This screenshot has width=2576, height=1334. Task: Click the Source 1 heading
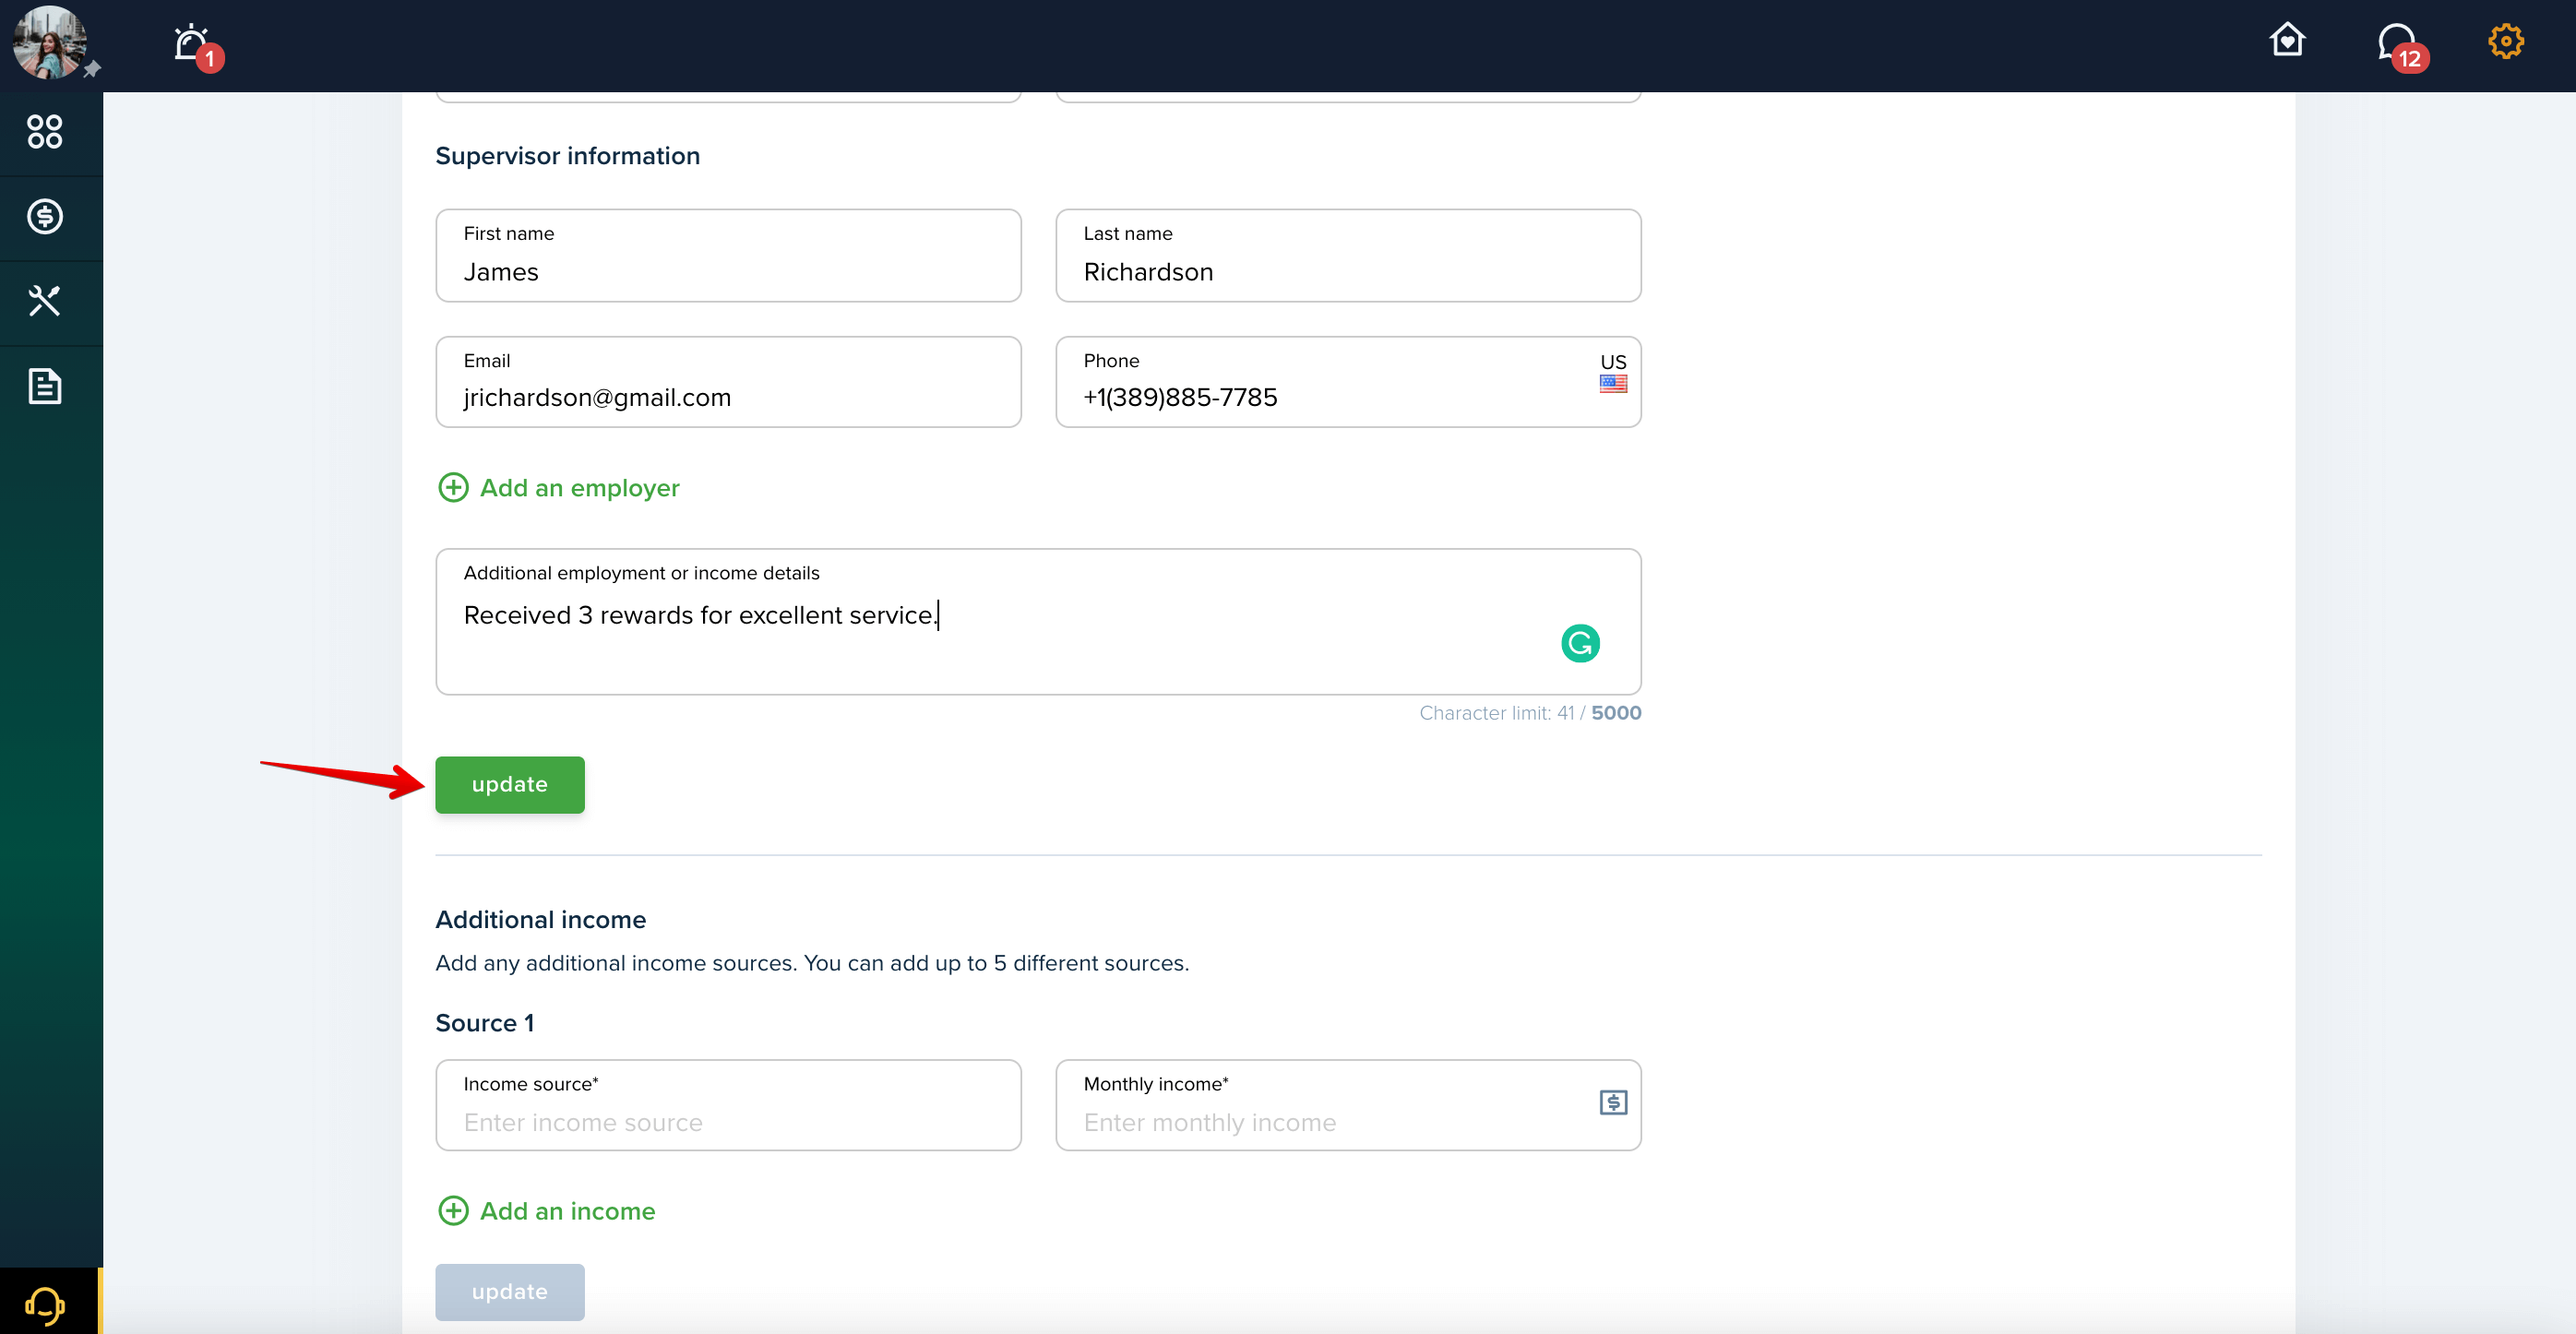coord(485,1023)
